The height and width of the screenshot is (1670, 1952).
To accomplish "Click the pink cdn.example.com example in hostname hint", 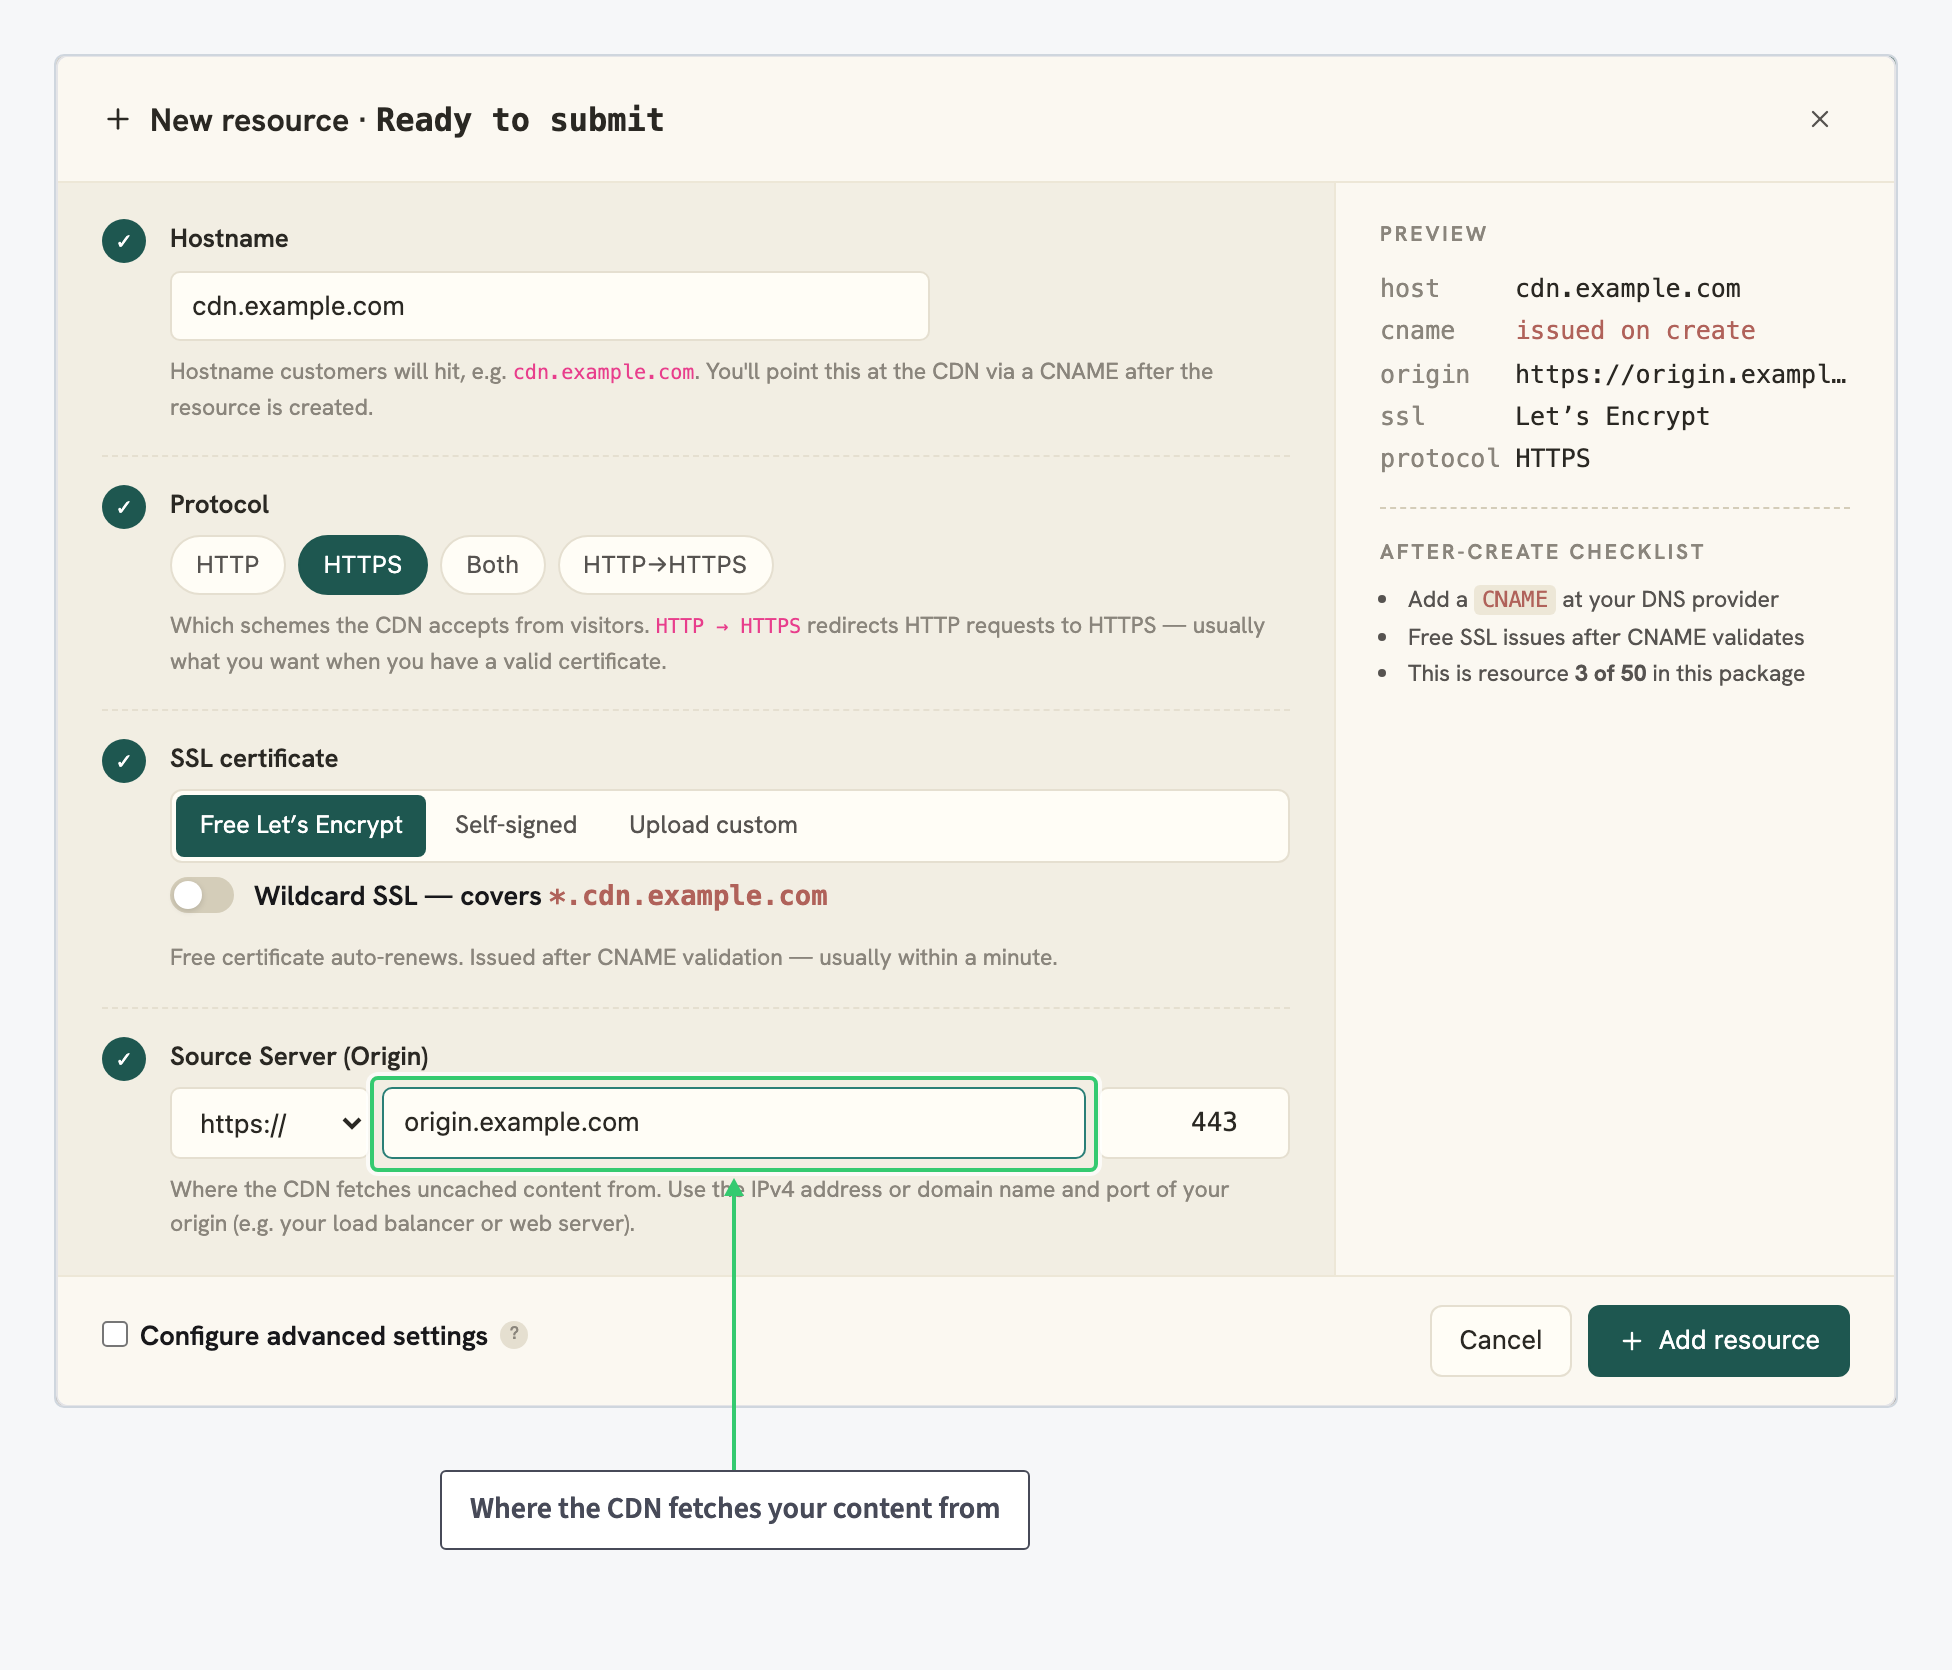I will point(604,372).
